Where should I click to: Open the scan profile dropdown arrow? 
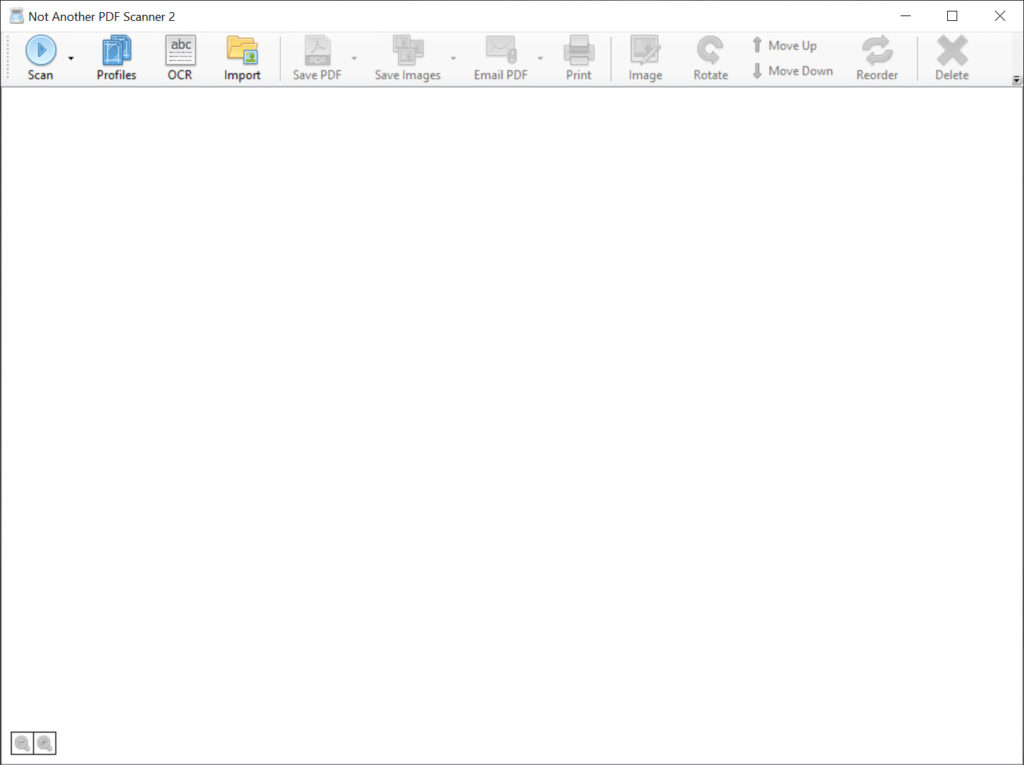pos(71,59)
